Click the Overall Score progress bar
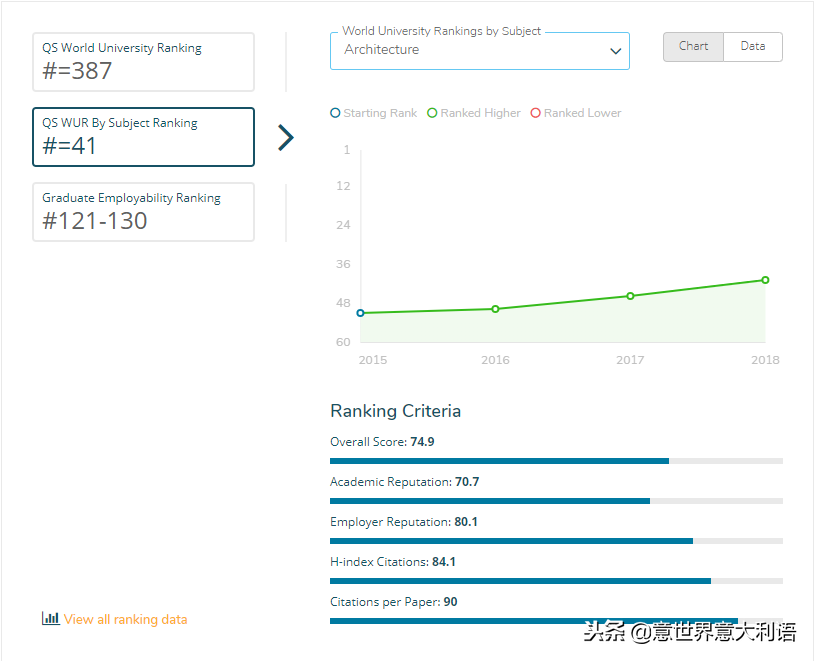The height and width of the screenshot is (661, 815). [x=556, y=461]
